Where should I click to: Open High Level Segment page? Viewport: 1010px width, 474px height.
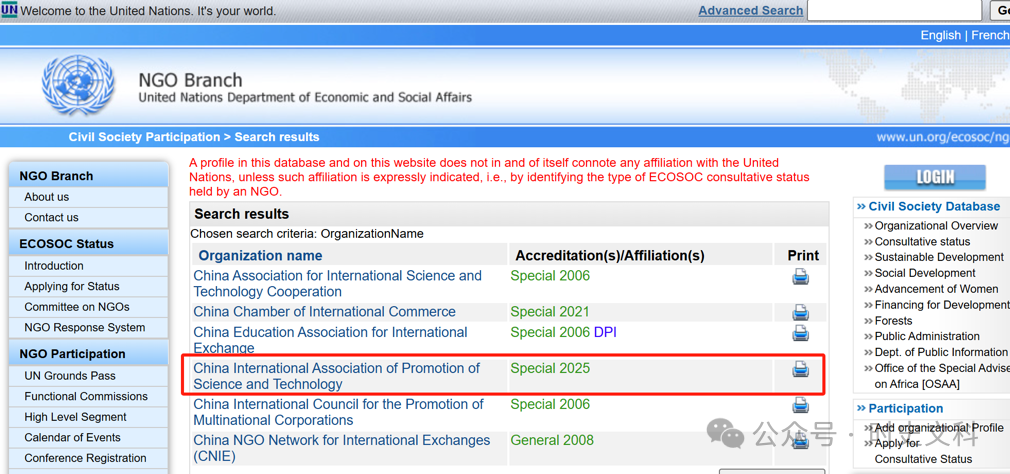tap(75, 417)
